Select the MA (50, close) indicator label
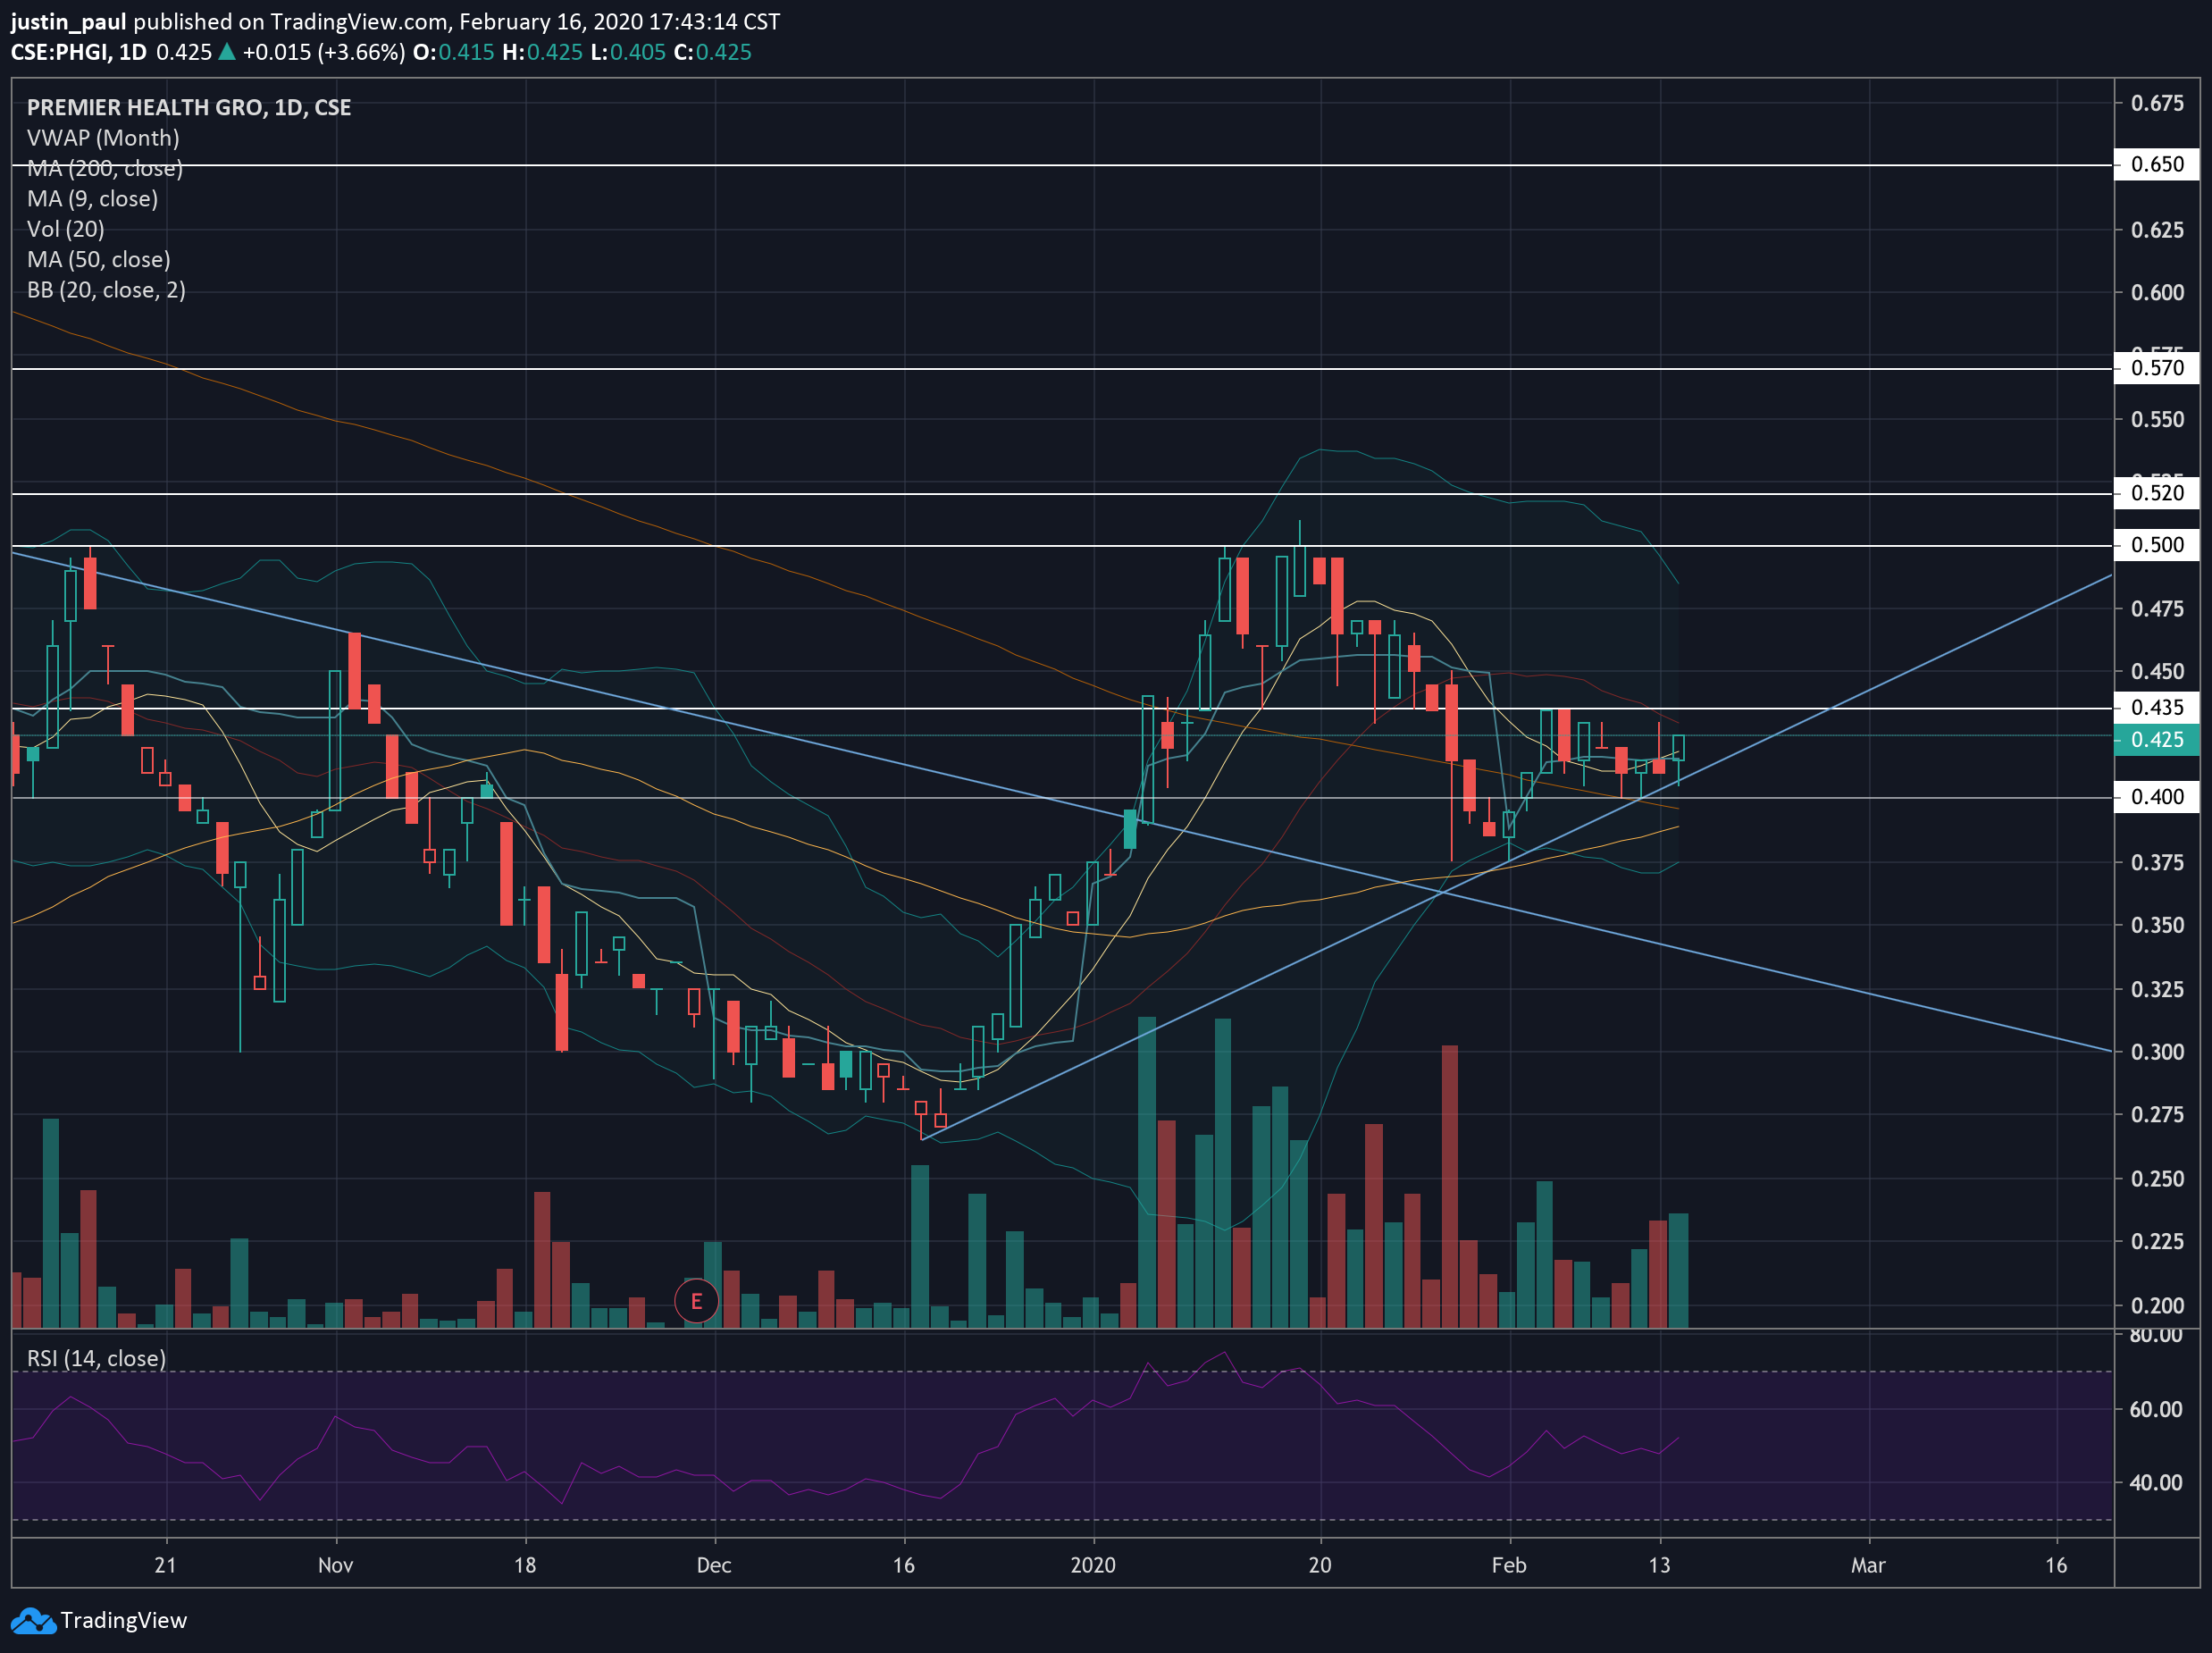This screenshot has height=1653, width=2212. [x=99, y=259]
